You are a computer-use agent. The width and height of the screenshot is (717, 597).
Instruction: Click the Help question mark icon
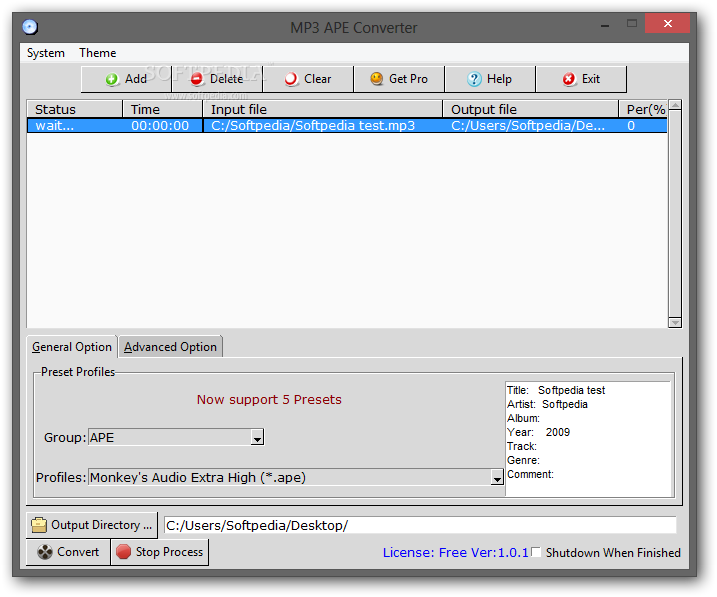pyautogui.click(x=474, y=79)
